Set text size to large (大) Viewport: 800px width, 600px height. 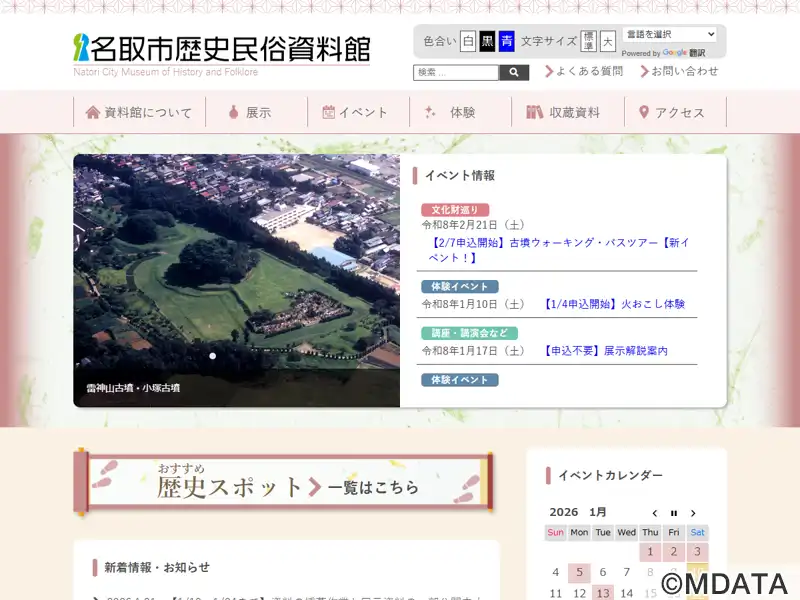[x=608, y=41]
